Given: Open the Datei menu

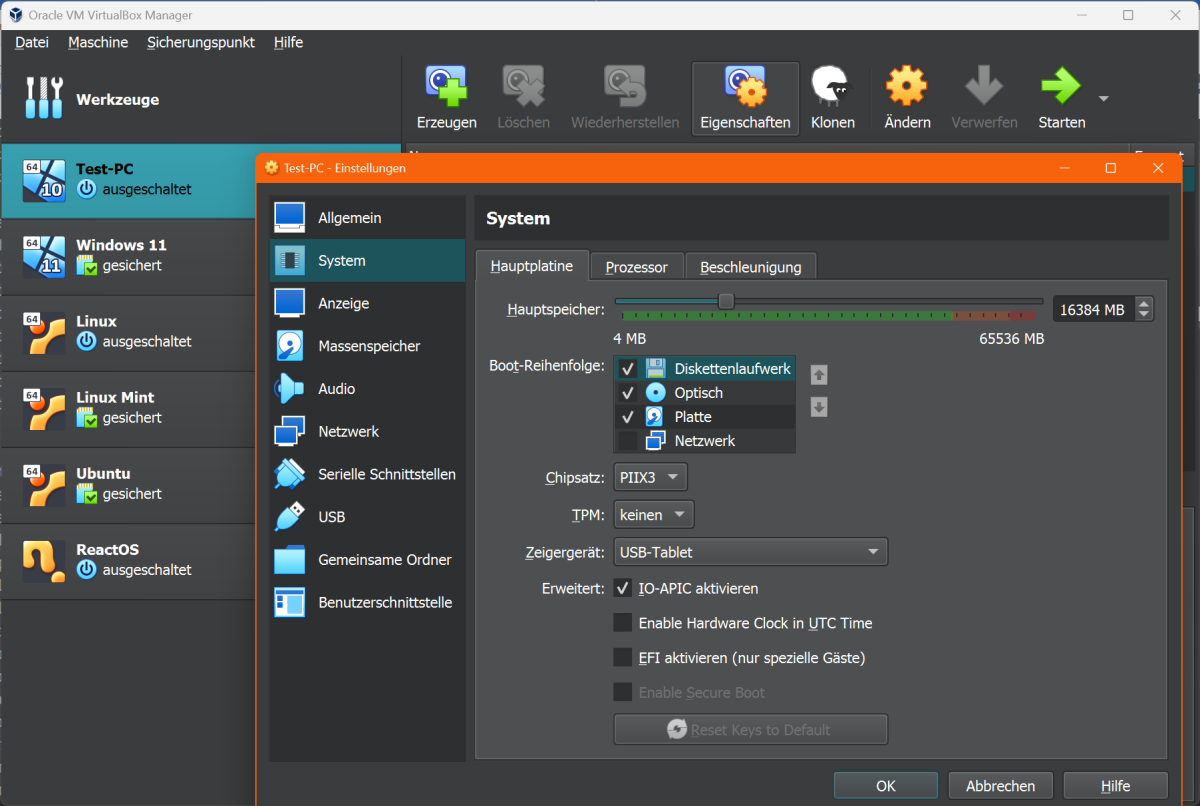Looking at the screenshot, I should pyautogui.click(x=32, y=42).
